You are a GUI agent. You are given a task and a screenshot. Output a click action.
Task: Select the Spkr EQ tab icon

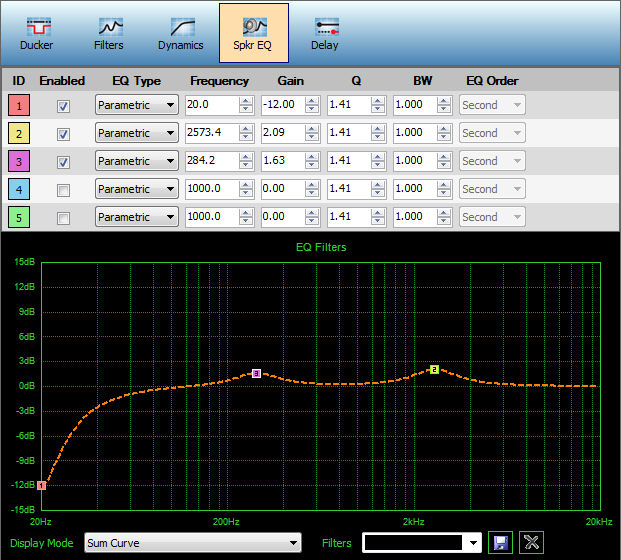253,33
